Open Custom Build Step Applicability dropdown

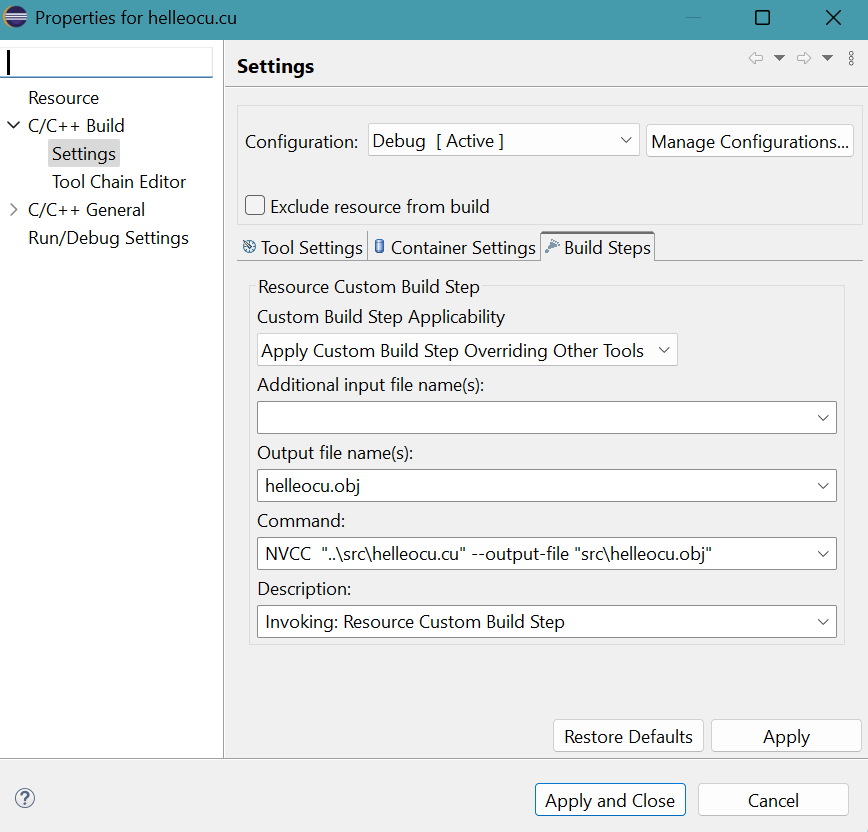467,350
